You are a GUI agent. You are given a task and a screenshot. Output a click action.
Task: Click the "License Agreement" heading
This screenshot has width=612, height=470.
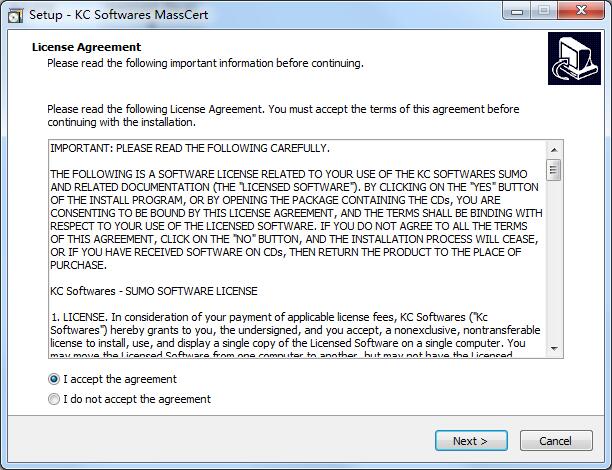click(87, 47)
